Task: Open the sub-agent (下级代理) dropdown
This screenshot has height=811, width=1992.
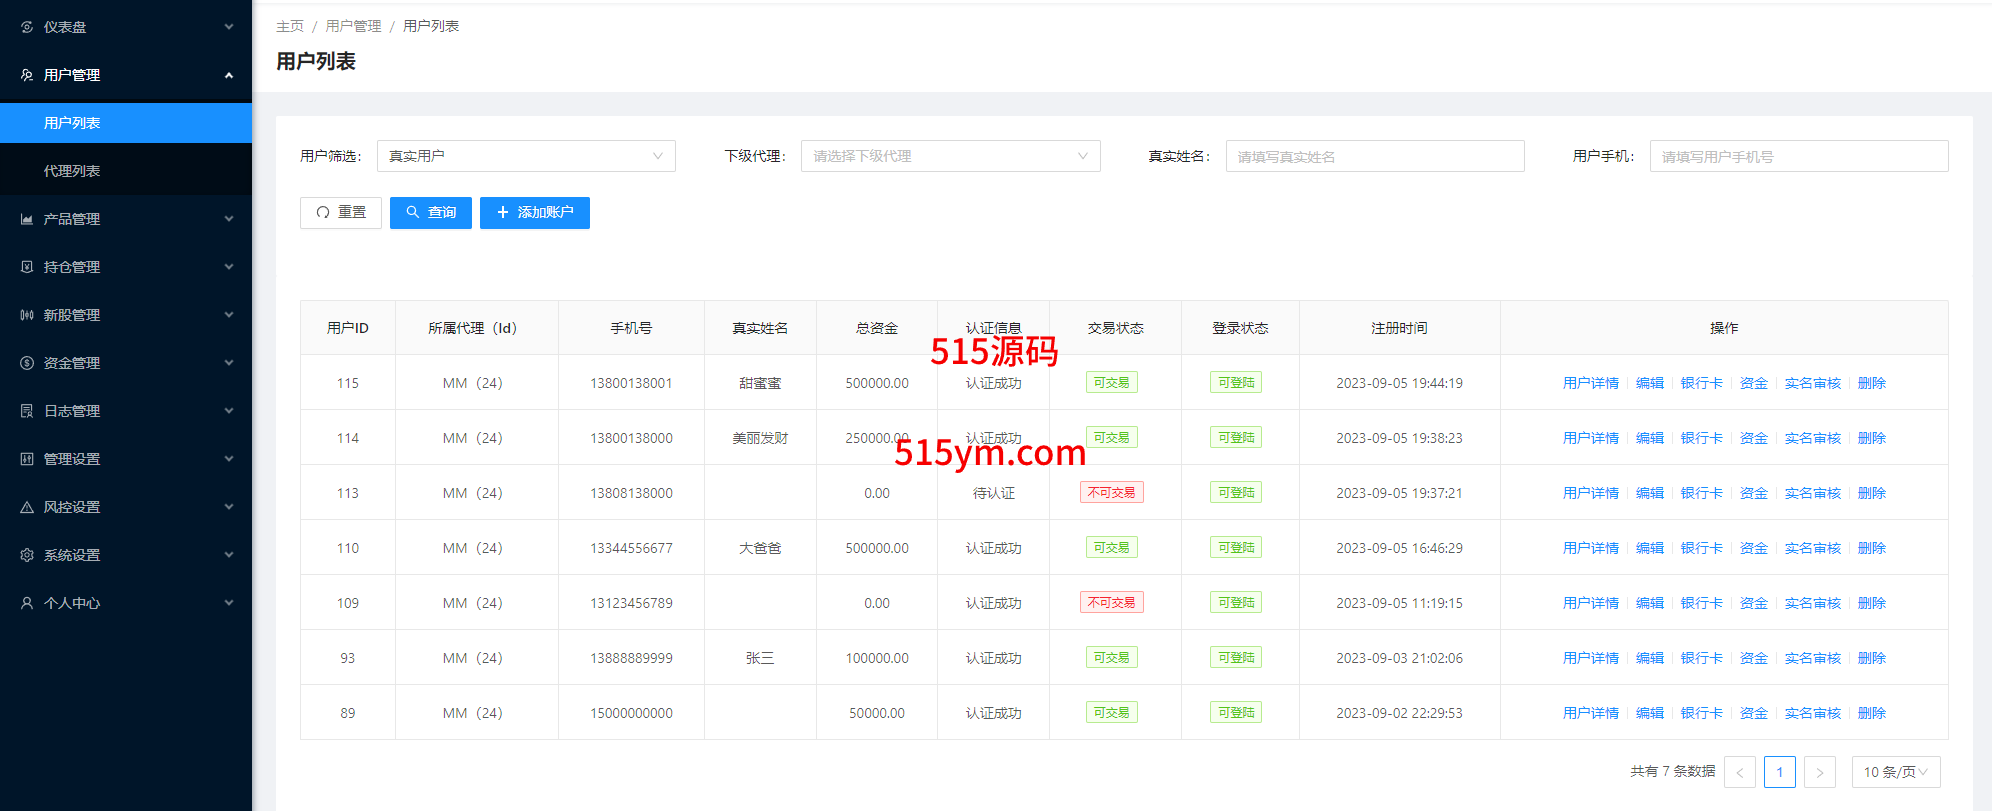Action: pos(950,156)
